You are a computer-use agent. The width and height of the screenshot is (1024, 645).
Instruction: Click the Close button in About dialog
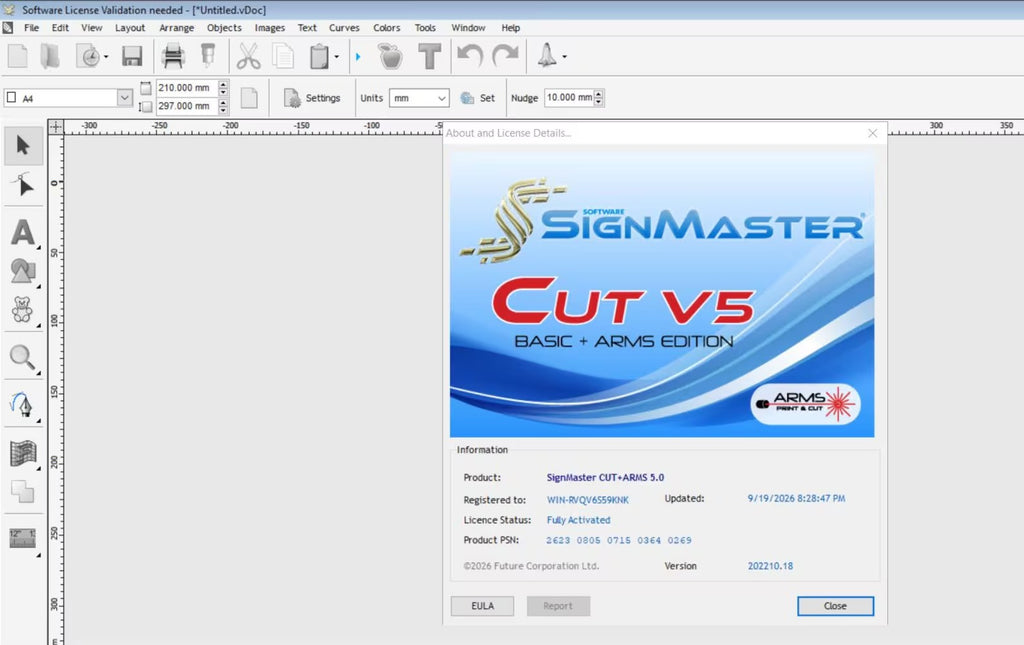(x=835, y=606)
